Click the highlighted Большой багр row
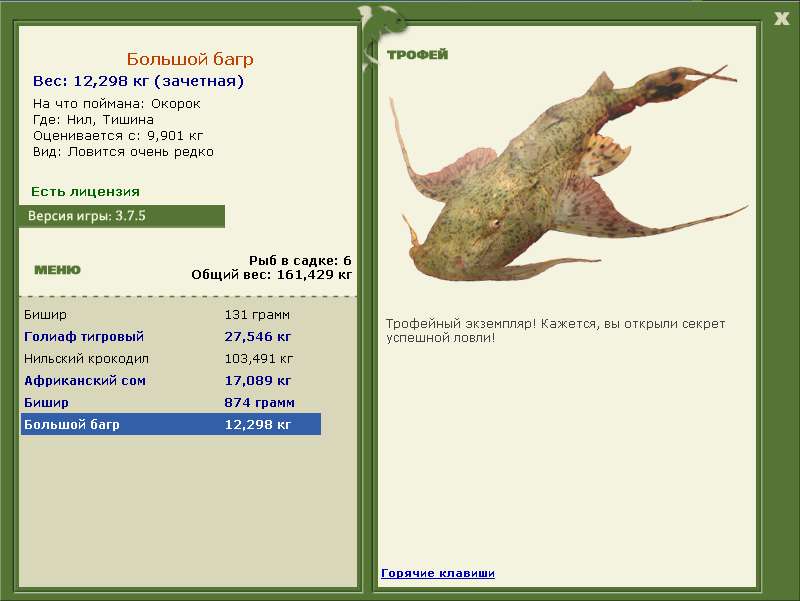The width and height of the screenshot is (800, 601). (x=170, y=425)
